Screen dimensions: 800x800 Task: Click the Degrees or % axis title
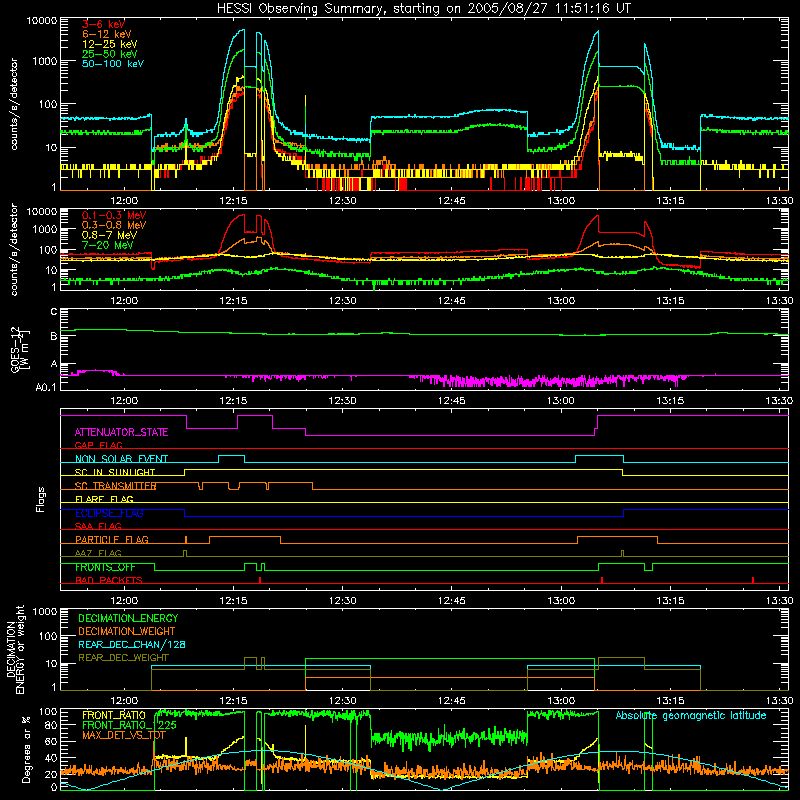pyautogui.click(x=26, y=749)
